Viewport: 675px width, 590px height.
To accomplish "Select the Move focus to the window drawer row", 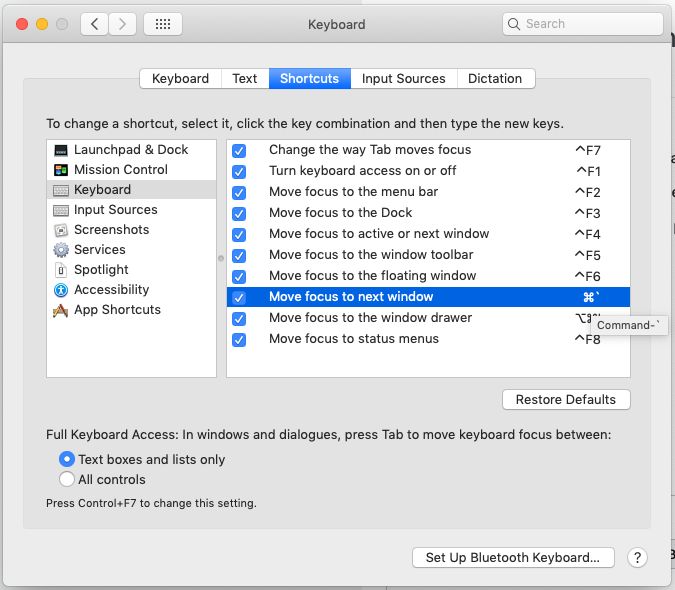I will pyautogui.click(x=428, y=318).
